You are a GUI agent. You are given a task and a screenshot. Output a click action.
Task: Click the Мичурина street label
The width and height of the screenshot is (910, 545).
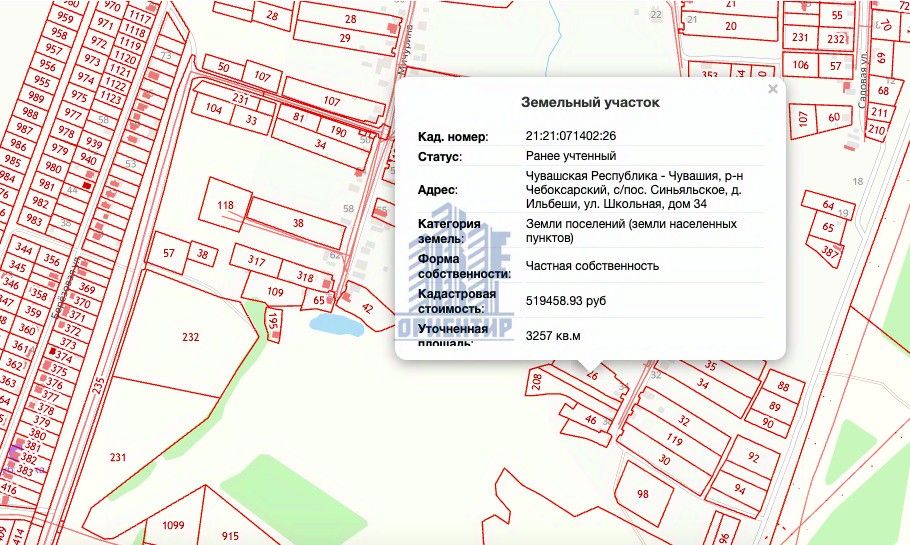405,50
